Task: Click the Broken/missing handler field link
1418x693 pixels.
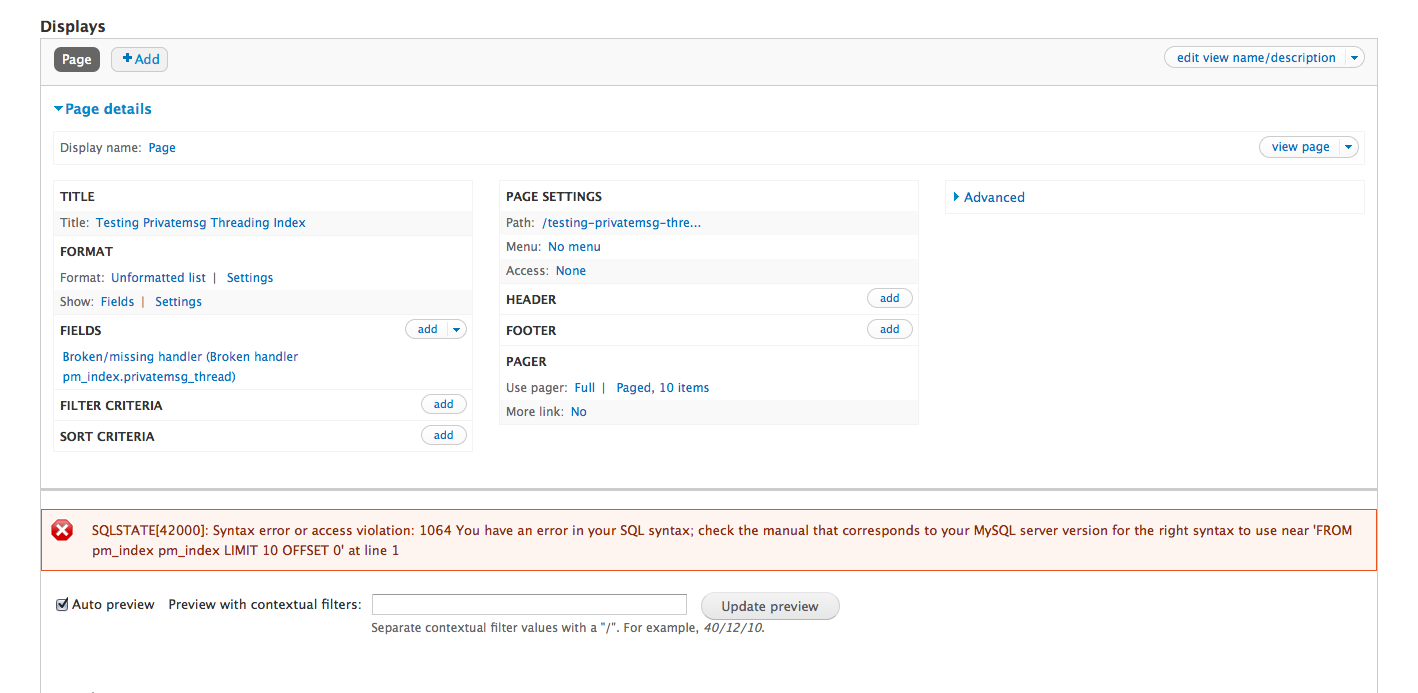Action: (x=180, y=356)
